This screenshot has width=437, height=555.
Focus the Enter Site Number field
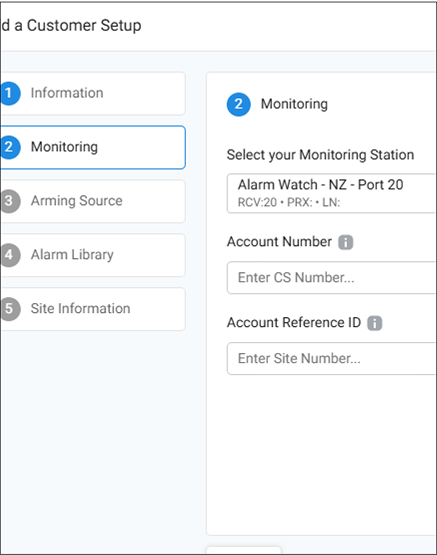331,359
